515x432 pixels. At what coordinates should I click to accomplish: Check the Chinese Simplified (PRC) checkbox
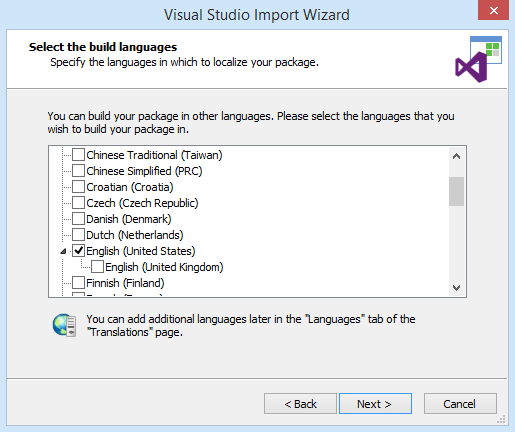point(78,171)
